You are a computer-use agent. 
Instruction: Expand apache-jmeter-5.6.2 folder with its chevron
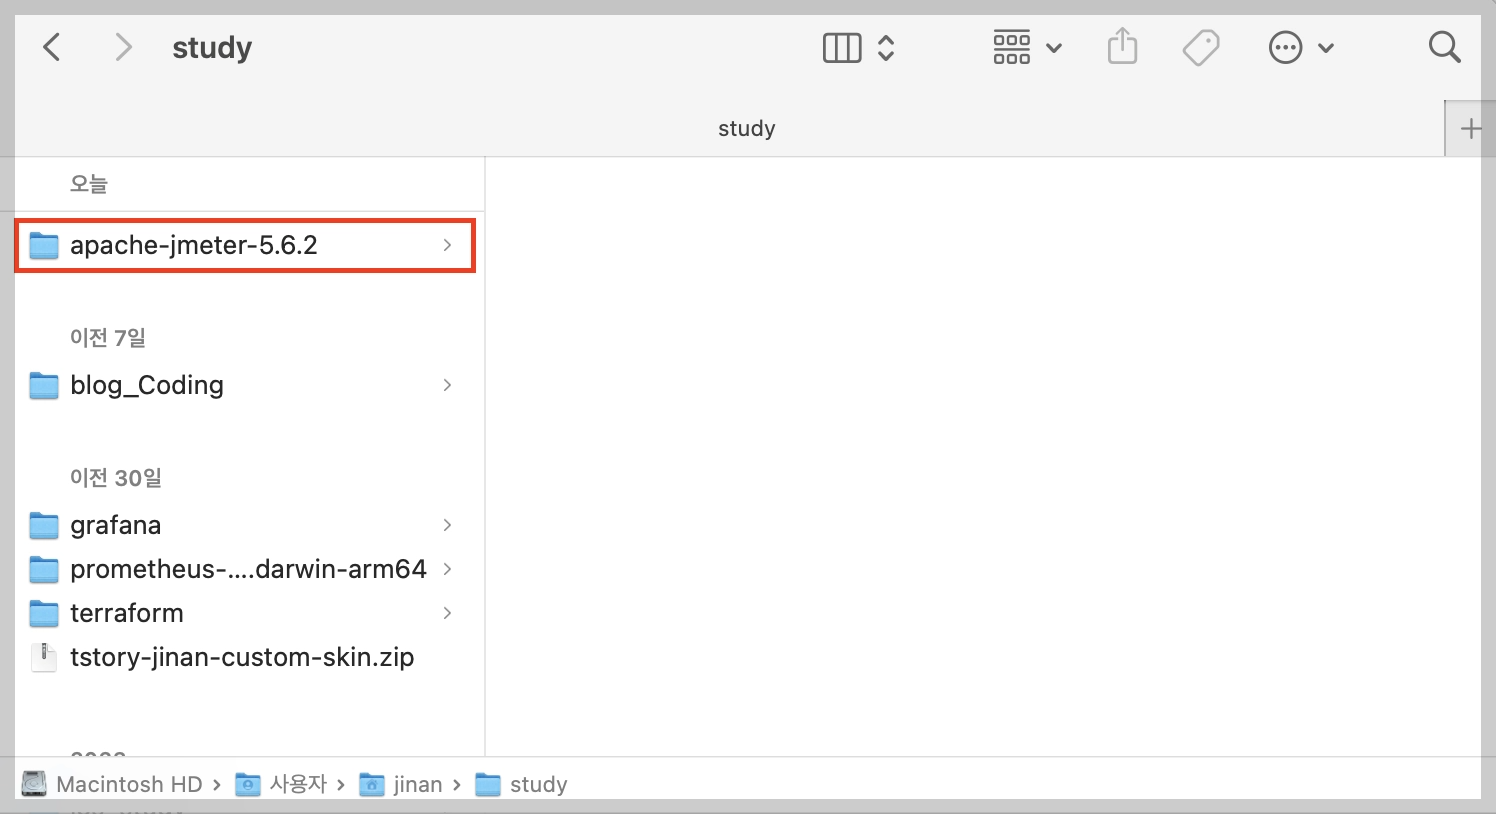[447, 245]
